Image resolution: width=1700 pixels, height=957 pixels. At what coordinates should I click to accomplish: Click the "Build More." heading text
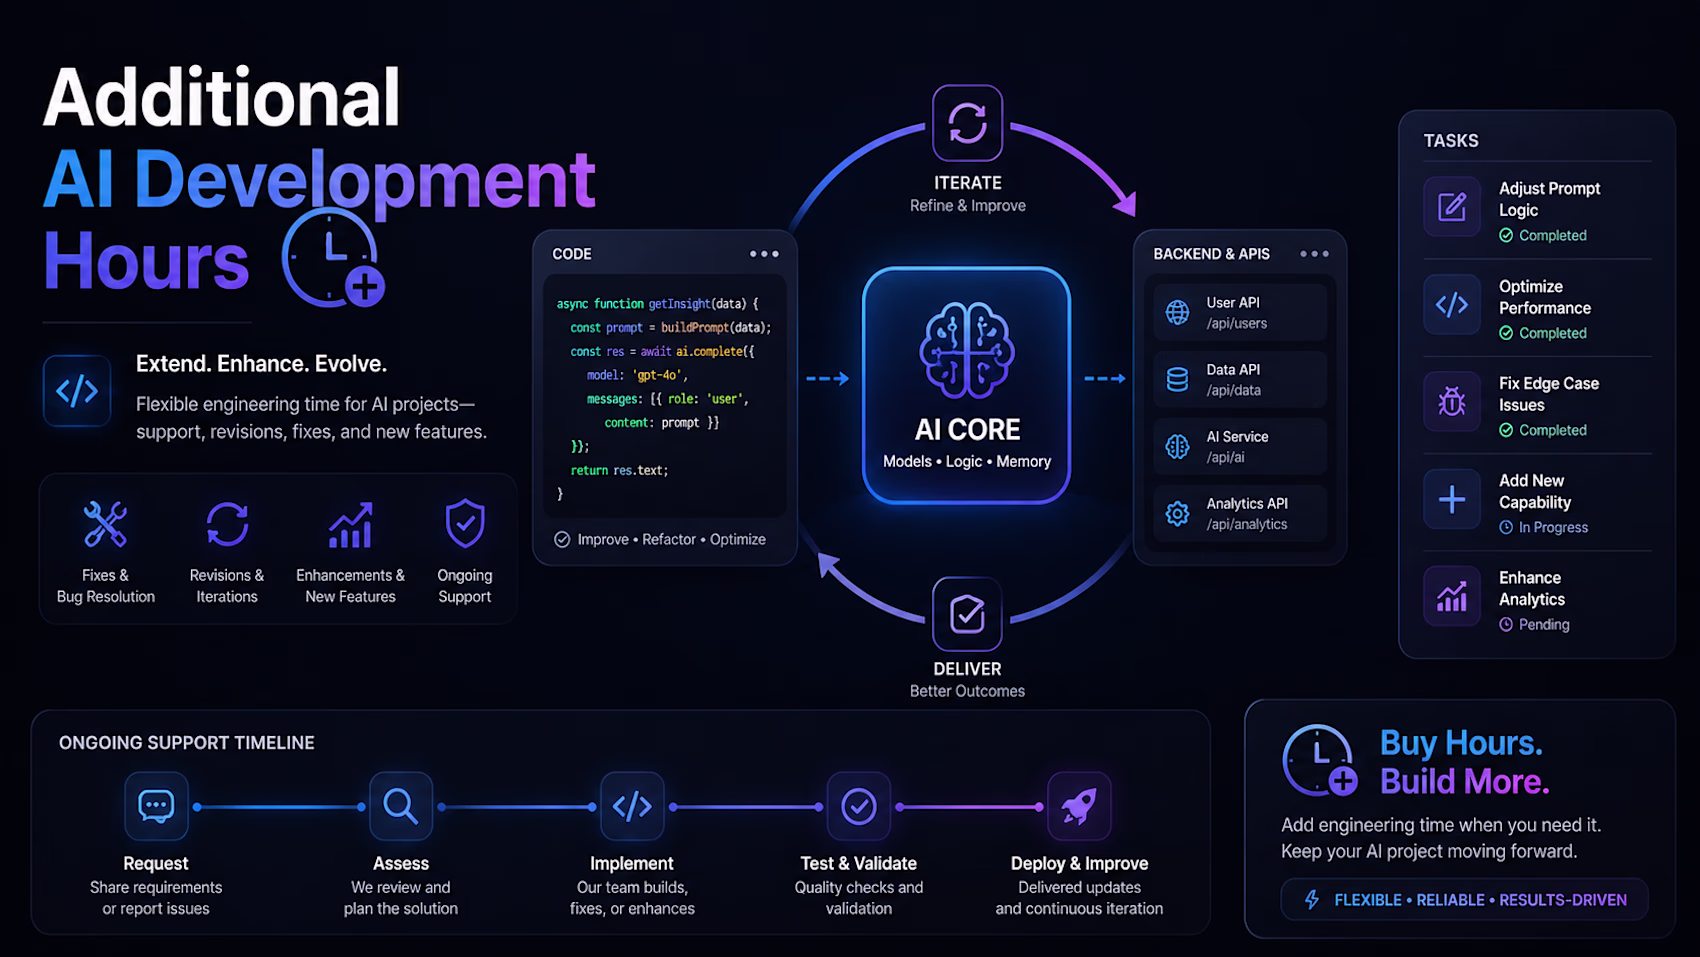[x=1465, y=782]
